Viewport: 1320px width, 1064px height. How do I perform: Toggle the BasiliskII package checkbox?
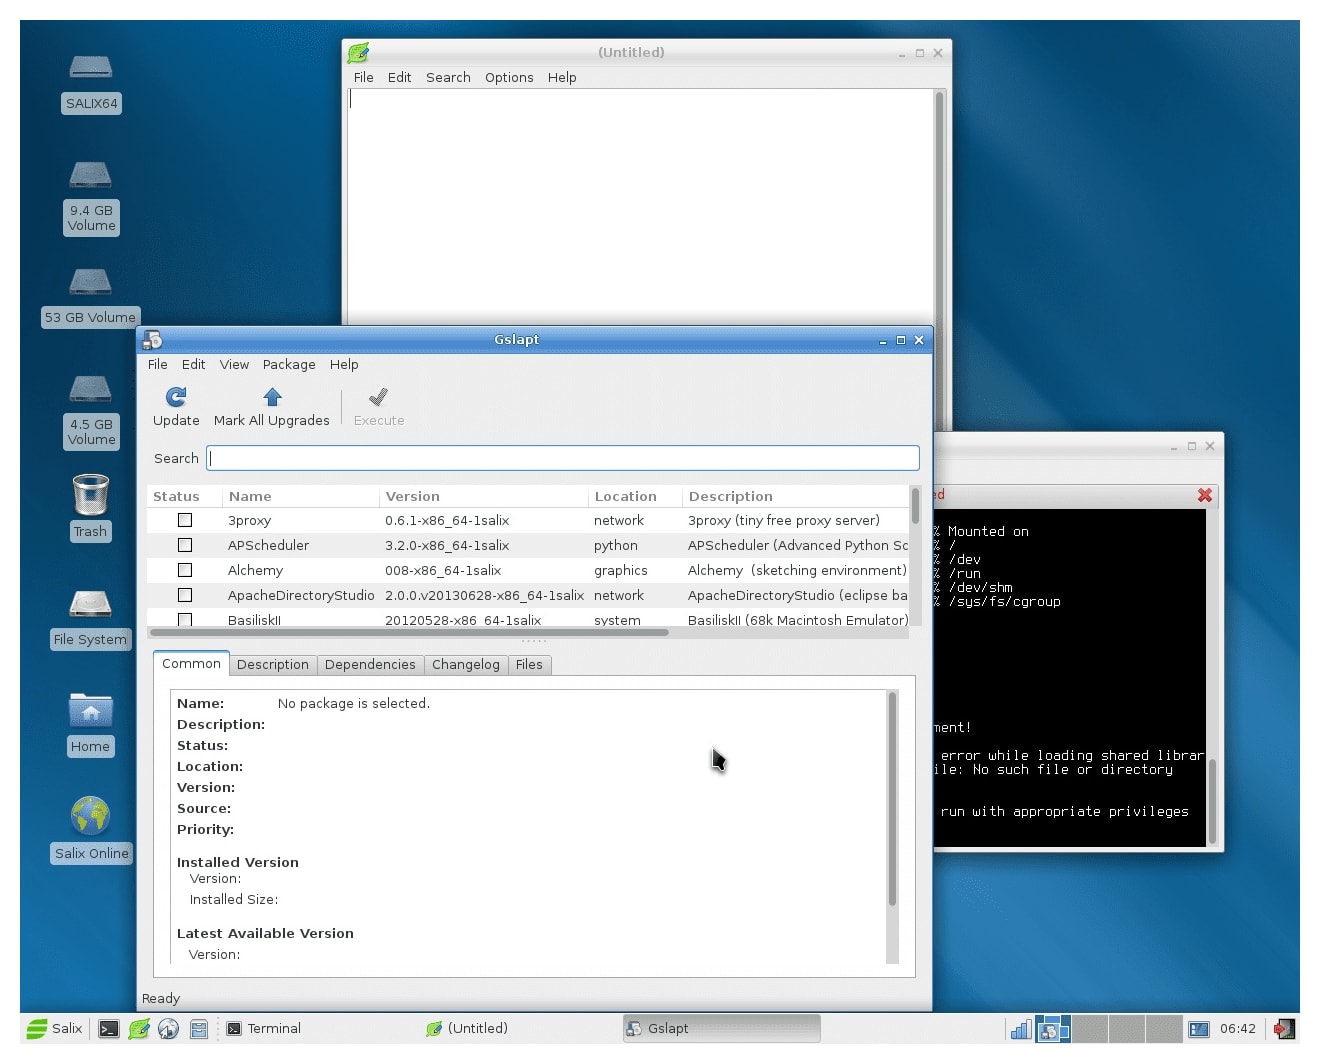pyautogui.click(x=185, y=620)
